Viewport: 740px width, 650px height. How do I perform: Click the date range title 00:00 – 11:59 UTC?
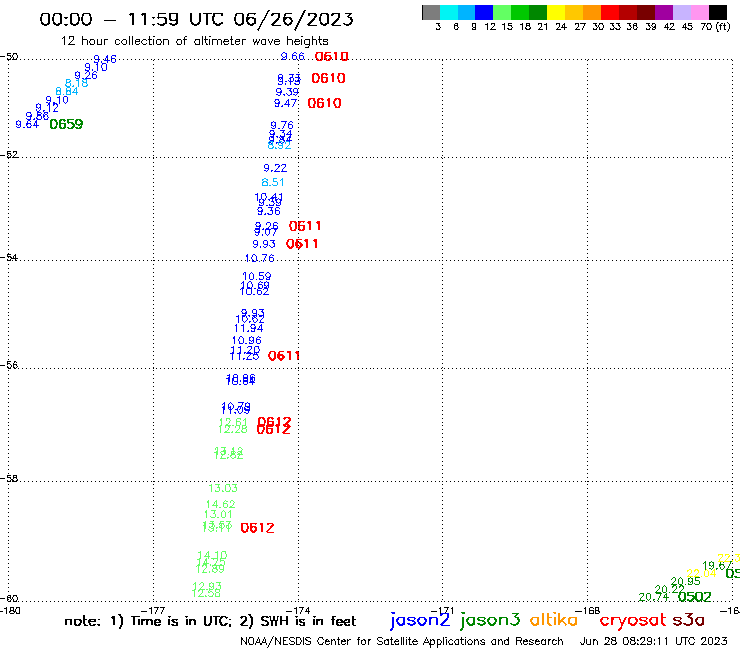coord(196,19)
